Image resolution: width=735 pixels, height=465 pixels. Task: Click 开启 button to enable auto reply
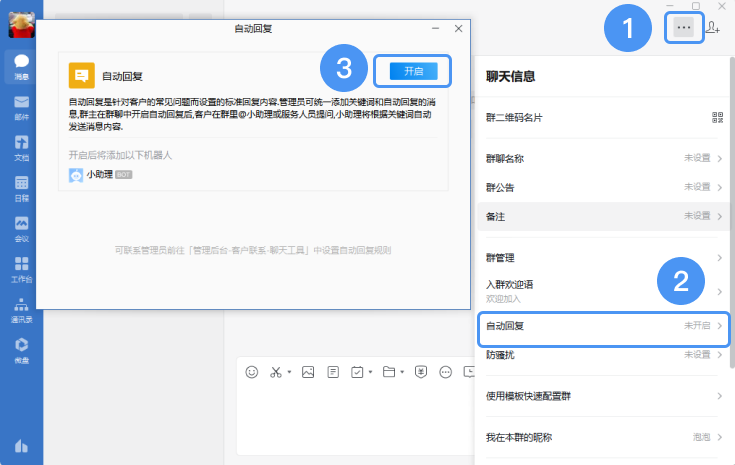[x=413, y=71]
